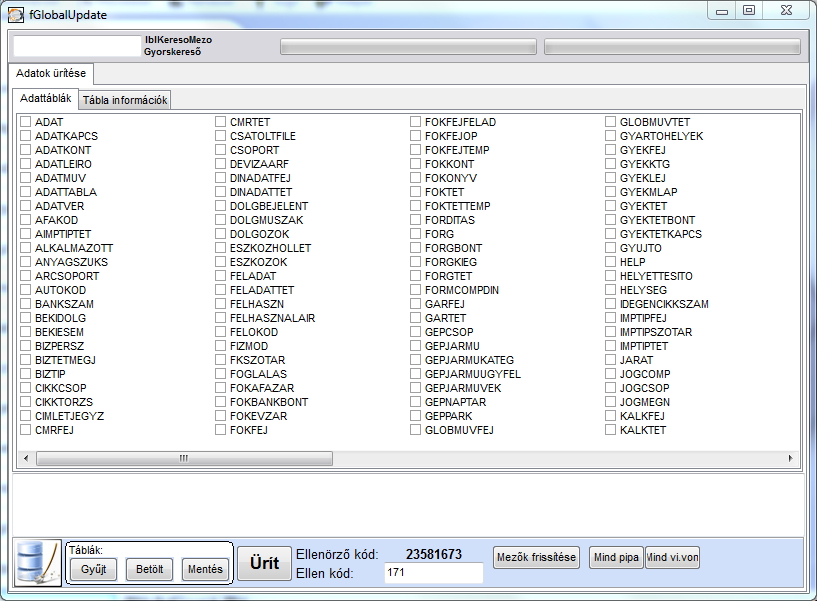This screenshot has width=817, height=601.
Task: Click the Mezők frissítése button
Action: (536, 557)
